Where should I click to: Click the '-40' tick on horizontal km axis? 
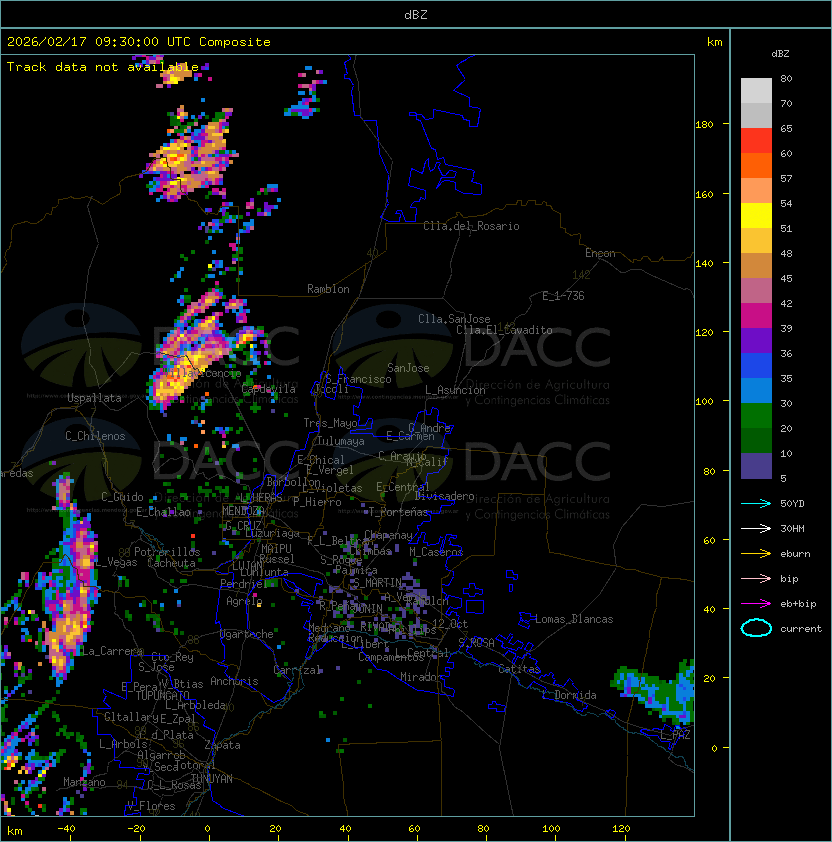[66, 829]
